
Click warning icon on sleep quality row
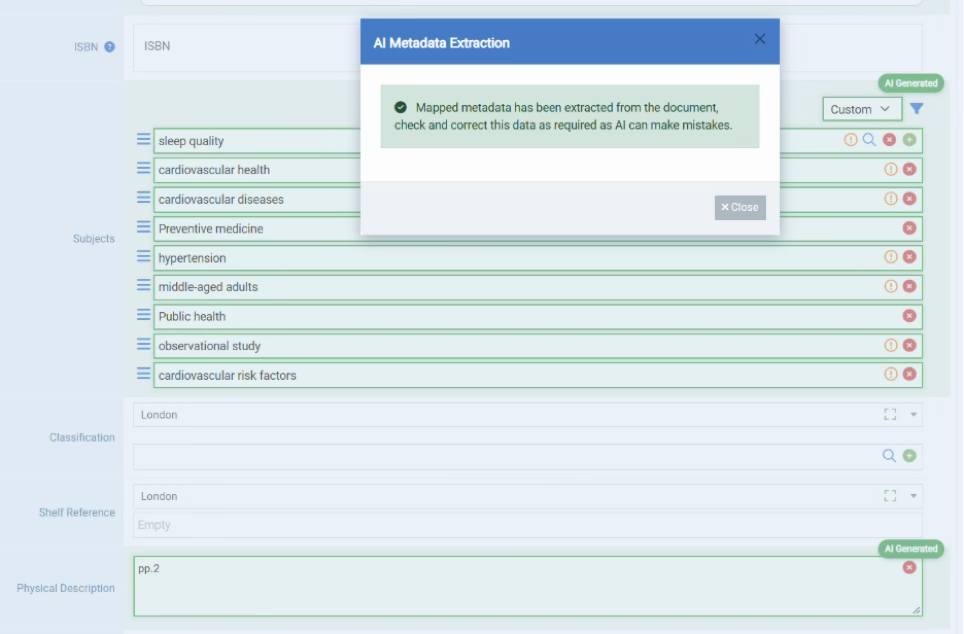pyautogui.click(x=850, y=140)
